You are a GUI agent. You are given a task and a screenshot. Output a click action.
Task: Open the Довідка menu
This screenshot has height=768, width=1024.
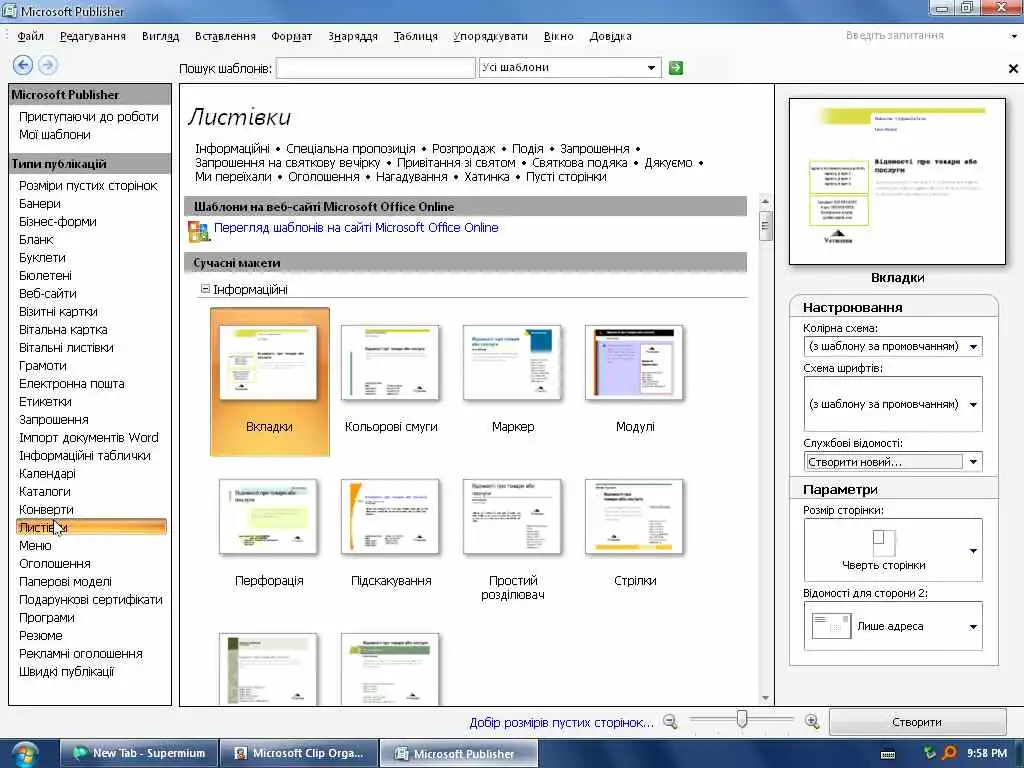610,36
